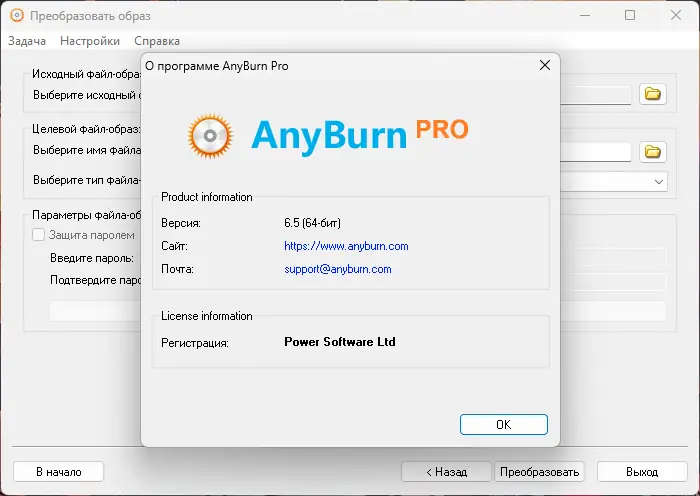The width and height of the screenshot is (700, 496).
Task: Click the О программе AnyBurn Pro title
Action: coord(217,66)
